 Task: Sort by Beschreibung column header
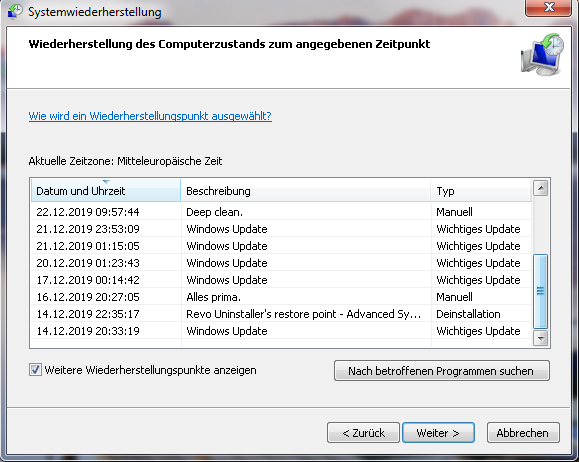(x=306, y=191)
